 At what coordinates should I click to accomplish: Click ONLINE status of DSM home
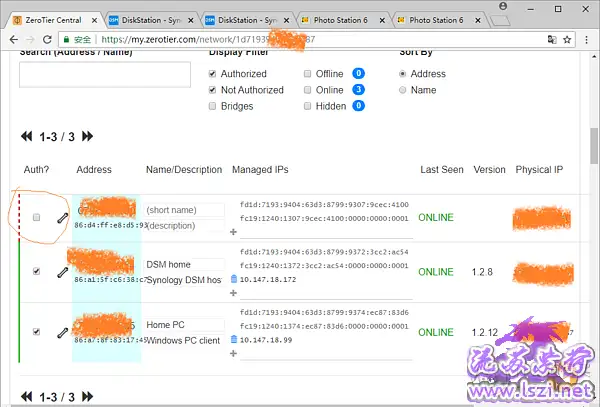tap(436, 272)
